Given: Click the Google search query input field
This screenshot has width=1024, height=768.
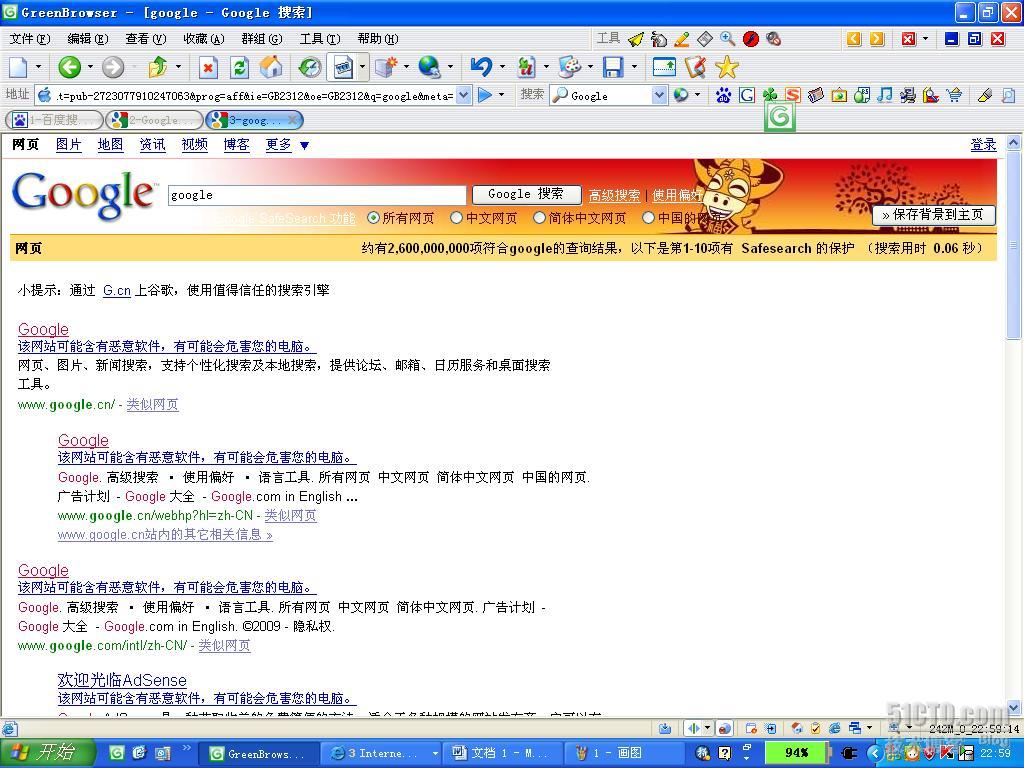Looking at the screenshot, I should [x=317, y=195].
